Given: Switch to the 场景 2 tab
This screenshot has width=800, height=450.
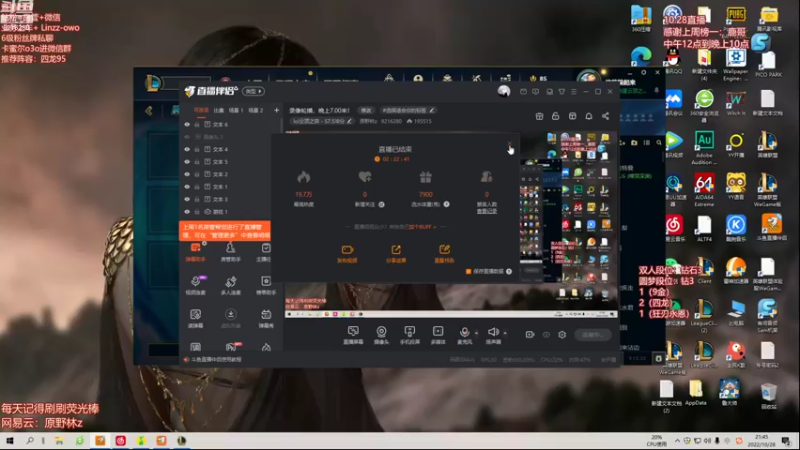Looking at the screenshot, I should click(256, 110).
